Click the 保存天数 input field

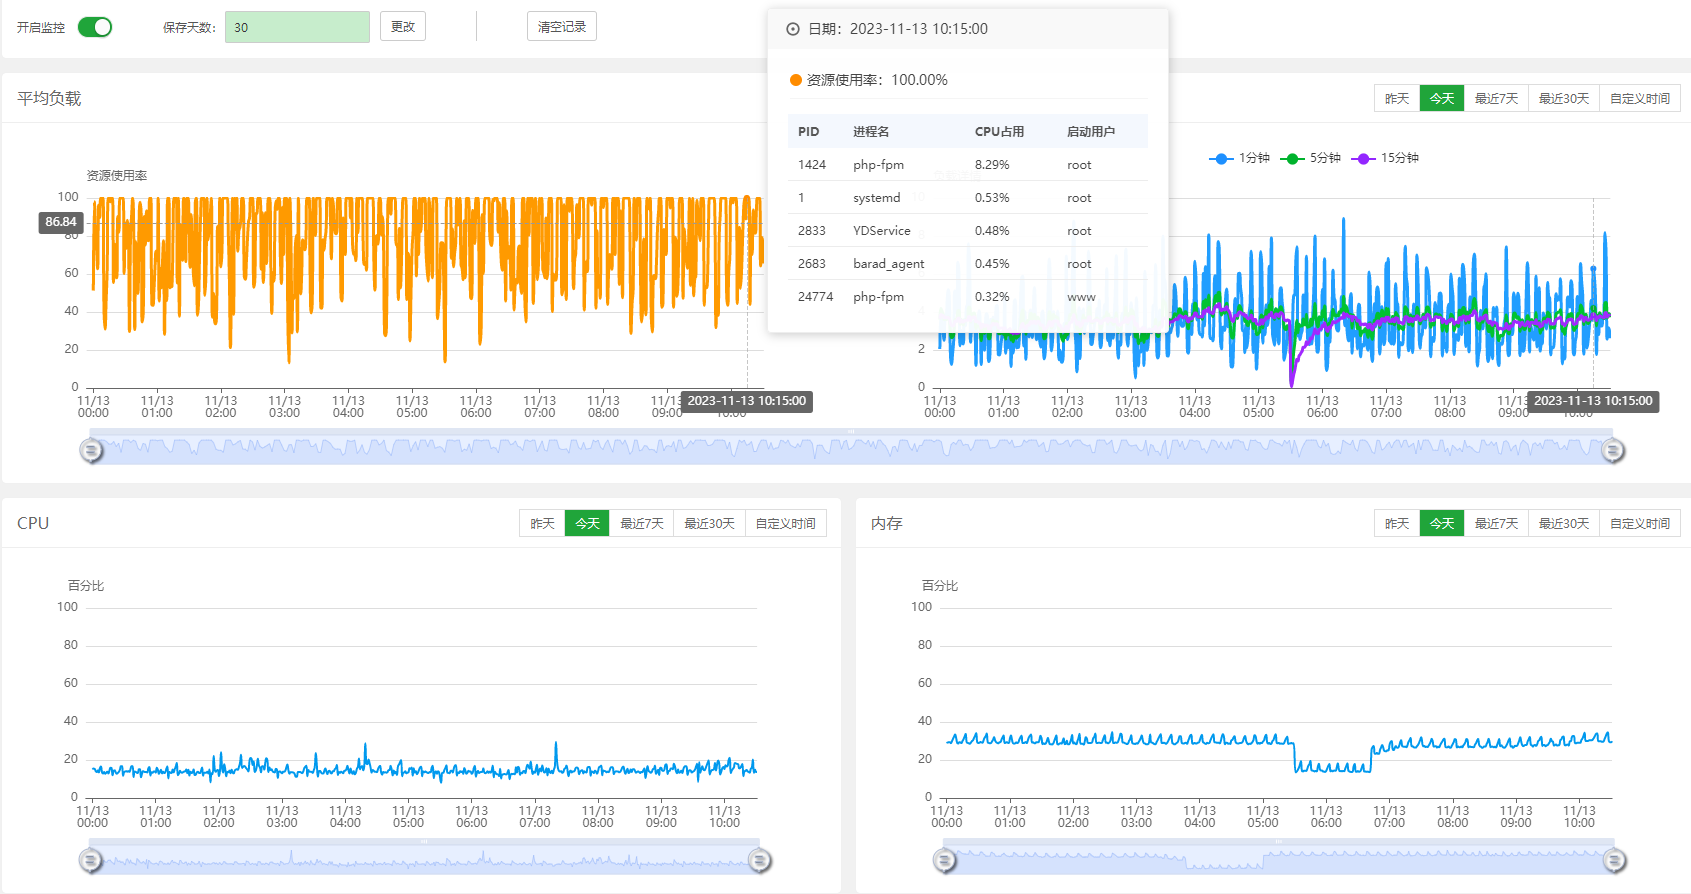click(297, 27)
